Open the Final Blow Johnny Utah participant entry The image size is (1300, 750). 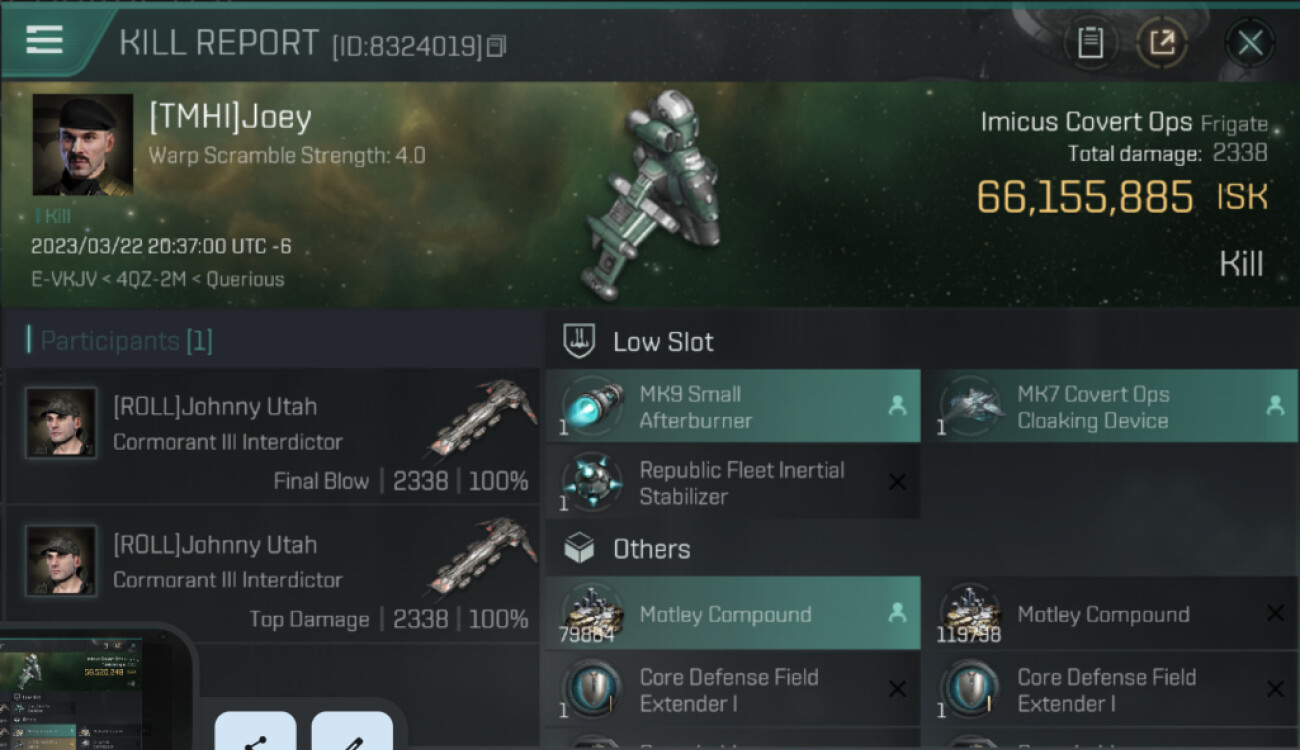[x=272, y=436]
